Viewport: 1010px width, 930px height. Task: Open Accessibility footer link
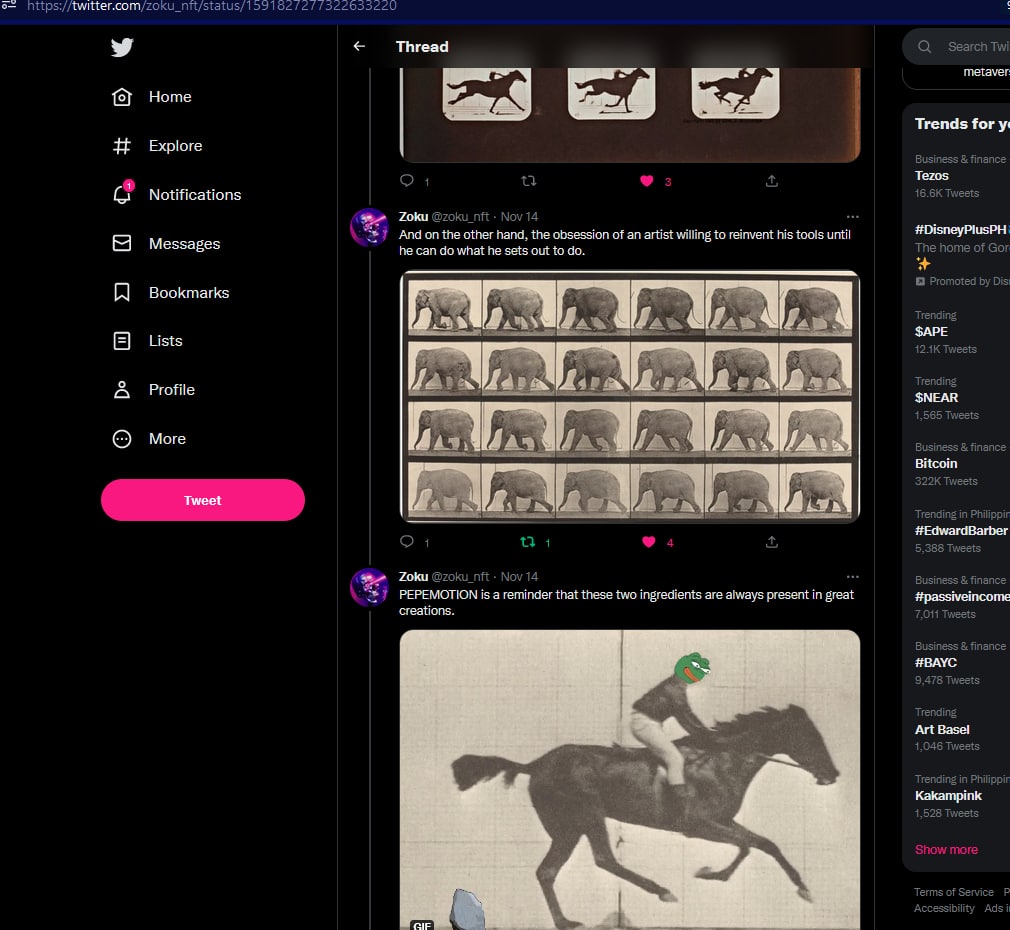click(x=944, y=908)
